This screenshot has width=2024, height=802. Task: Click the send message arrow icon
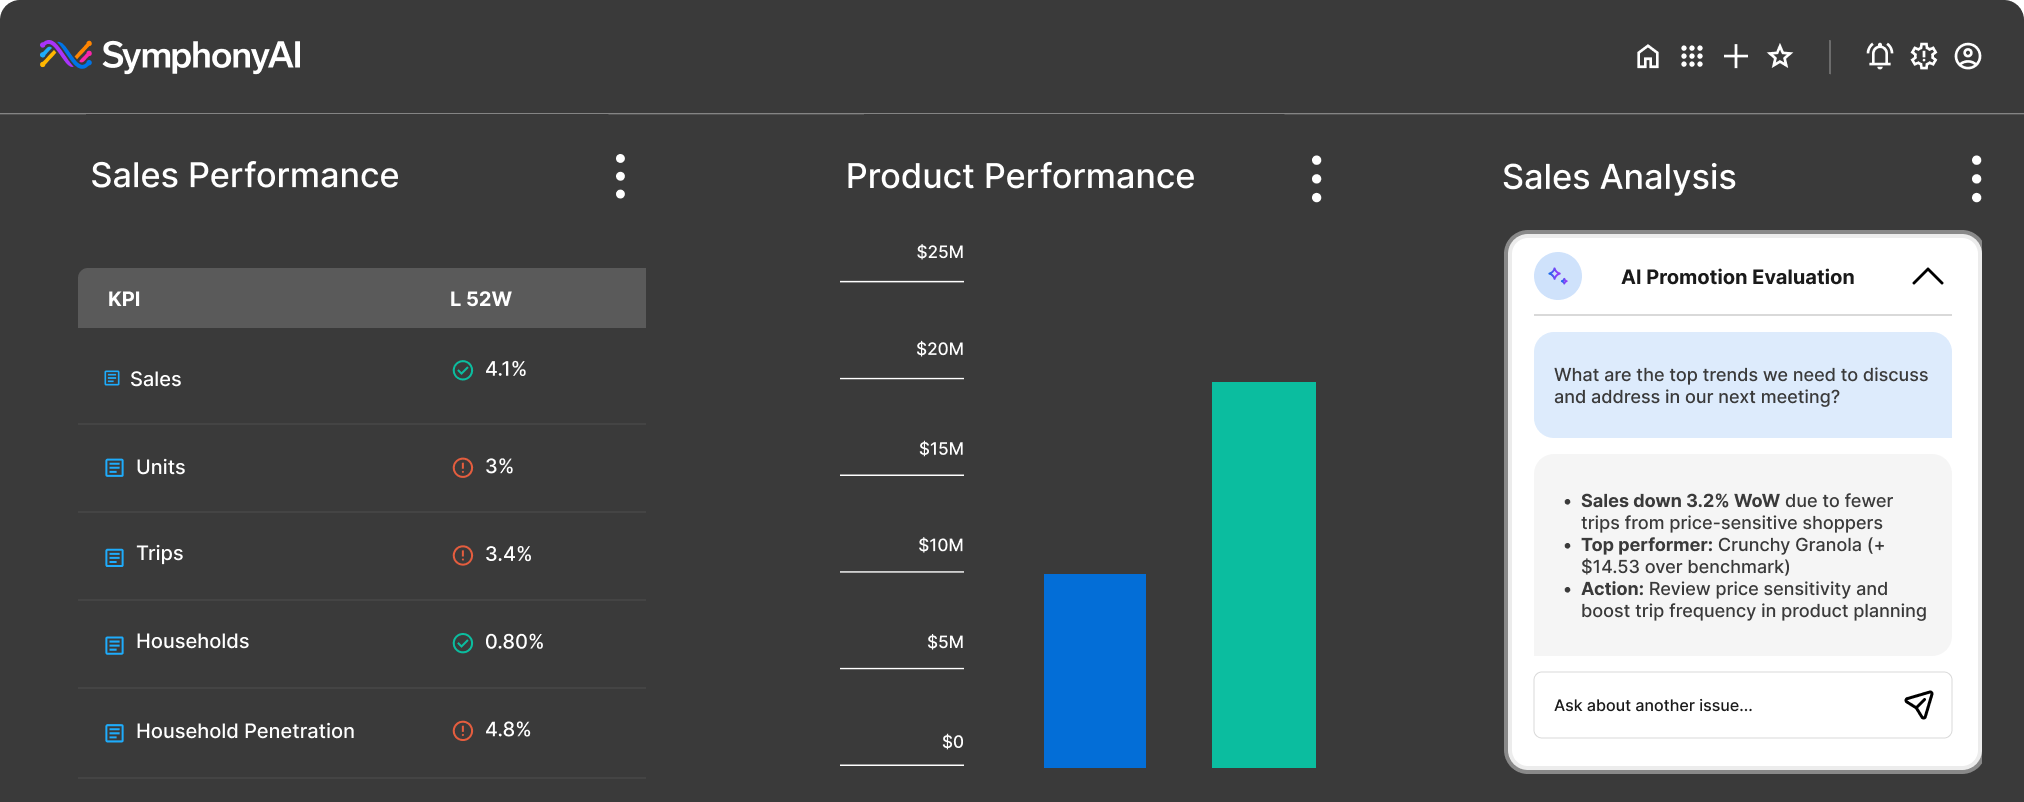pos(1918,705)
